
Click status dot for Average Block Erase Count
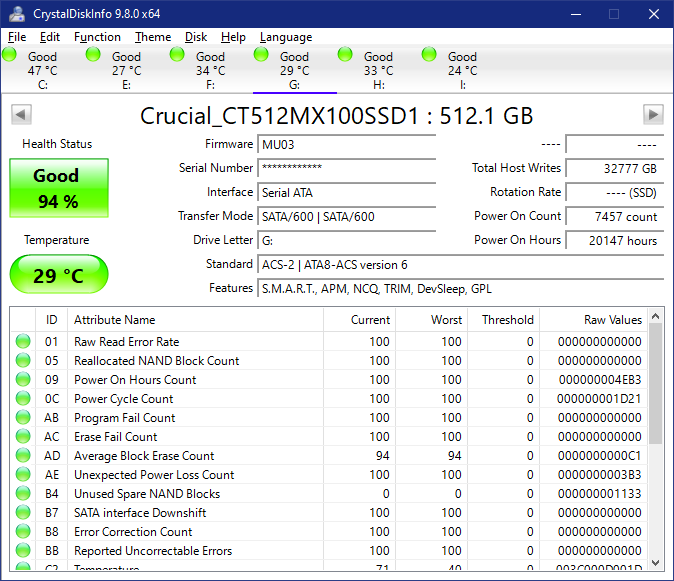pos(23,455)
